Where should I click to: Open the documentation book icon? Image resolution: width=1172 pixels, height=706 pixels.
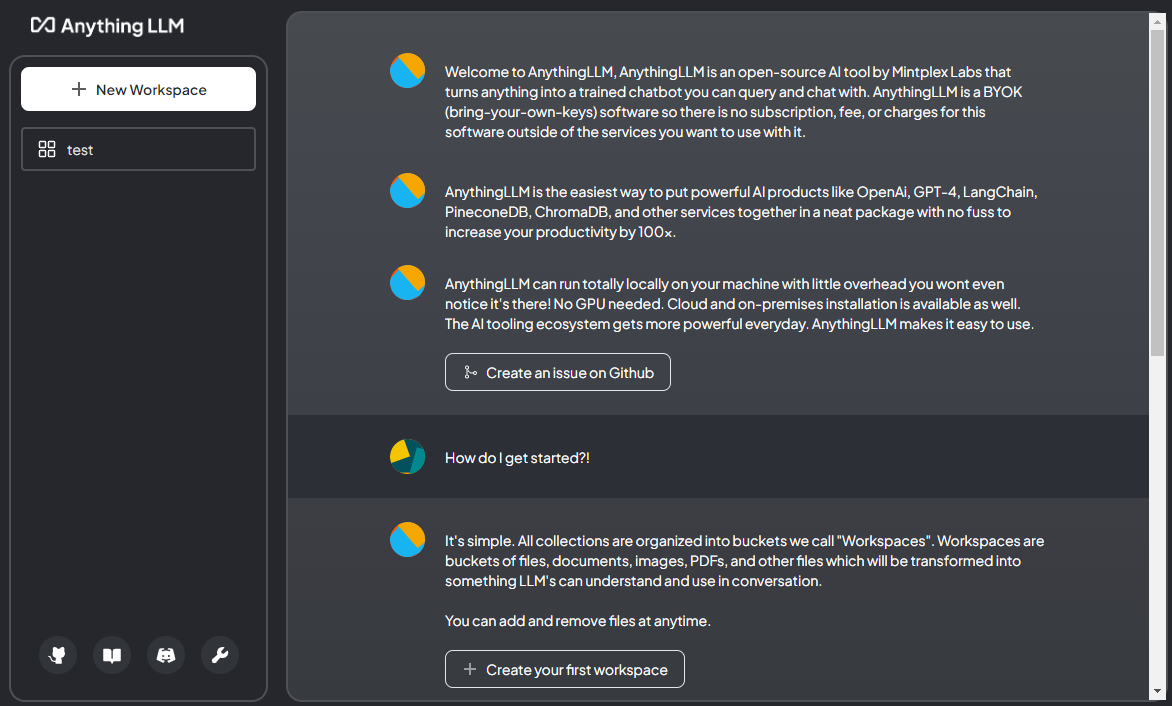(111, 655)
